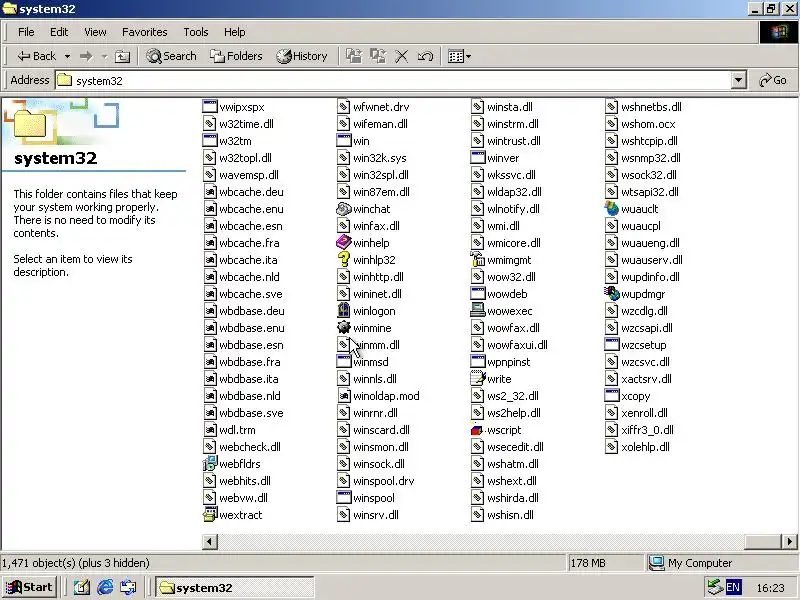Screen dimensions: 800x600
Task: Select the file wdl.trm
Action: (230, 430)
